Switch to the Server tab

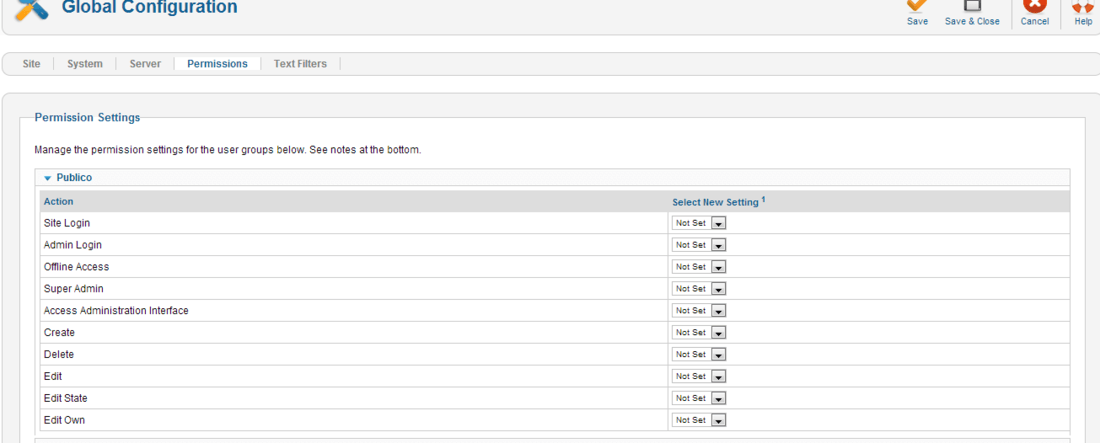[145, 64]
